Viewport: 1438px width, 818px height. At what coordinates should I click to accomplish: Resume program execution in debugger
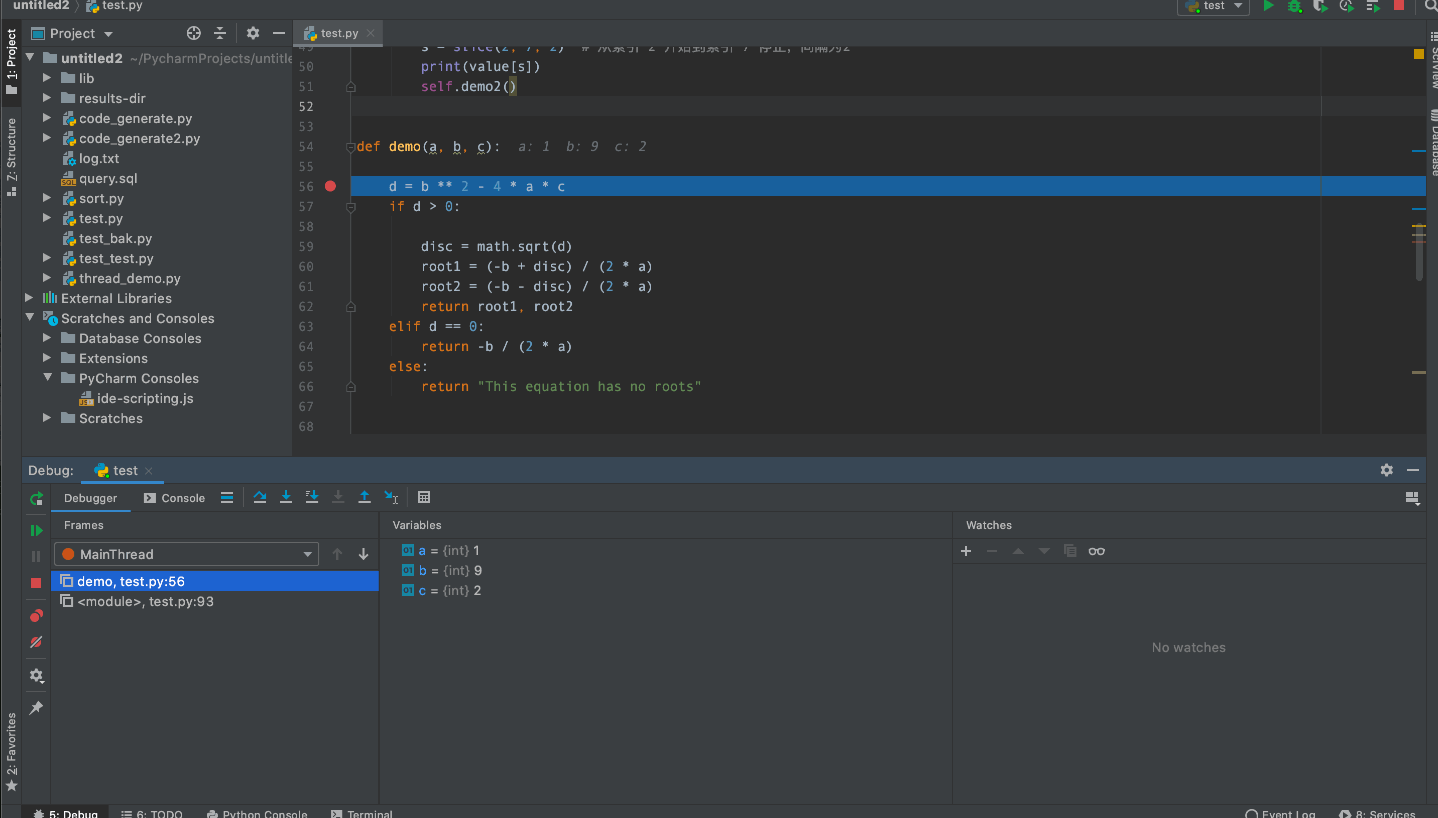(x=37, y=530)
